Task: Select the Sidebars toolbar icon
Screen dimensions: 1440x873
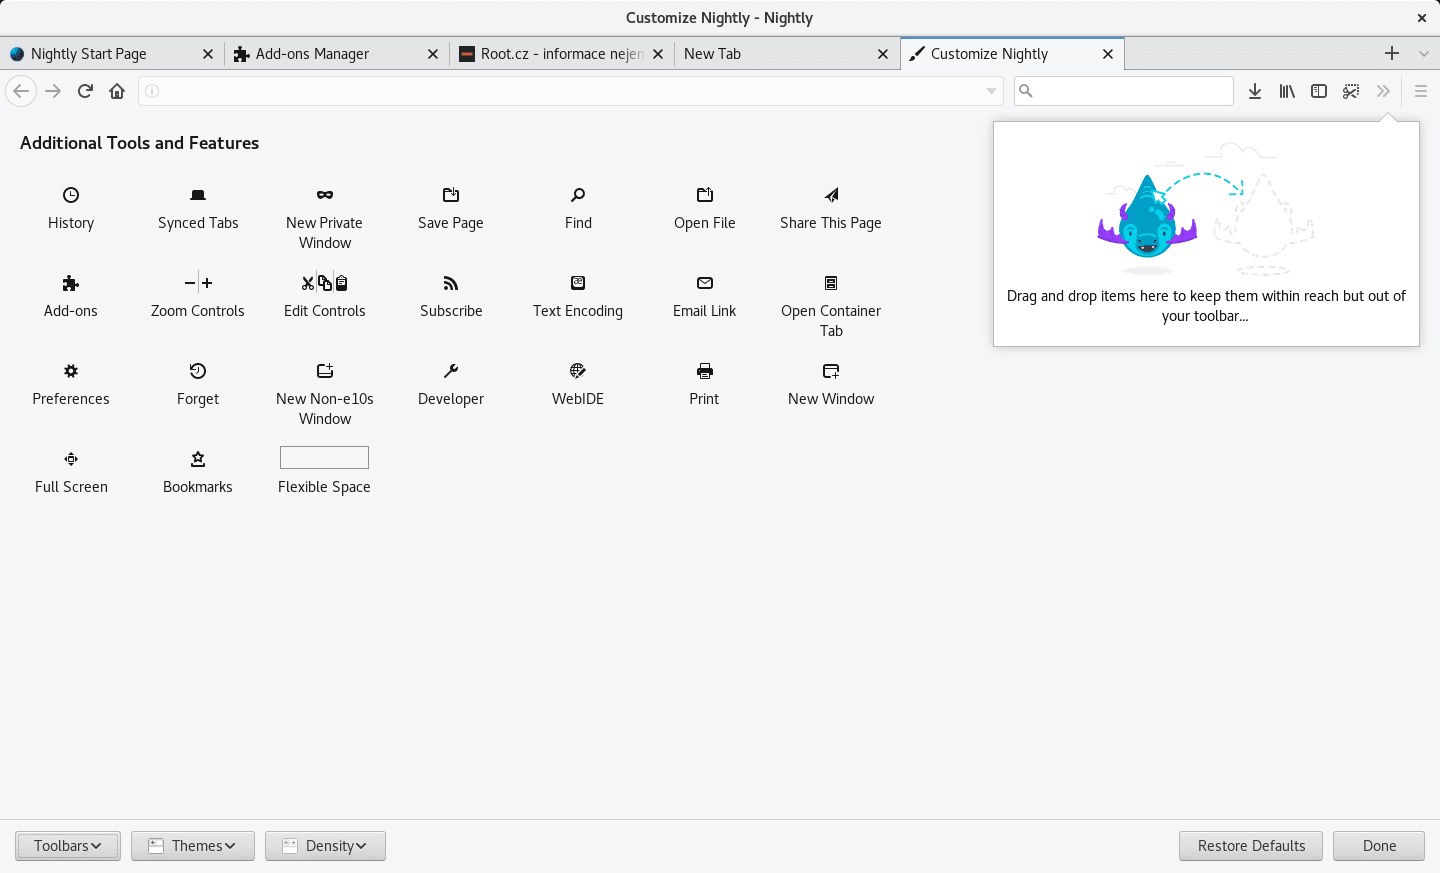Action: [1319, 91]
